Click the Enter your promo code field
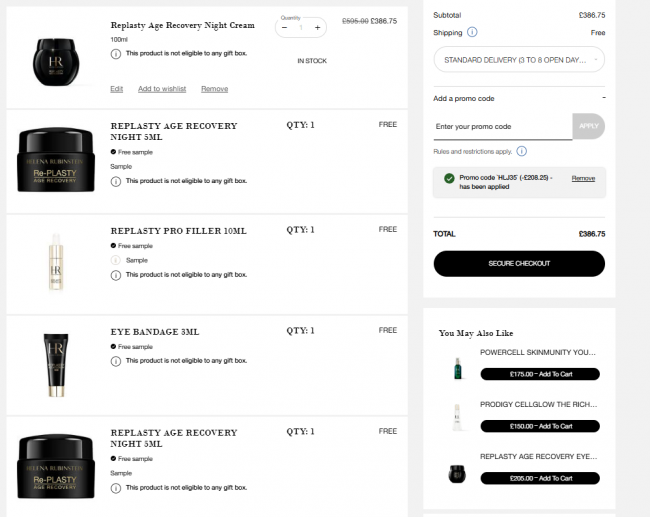 coord(503,127)
